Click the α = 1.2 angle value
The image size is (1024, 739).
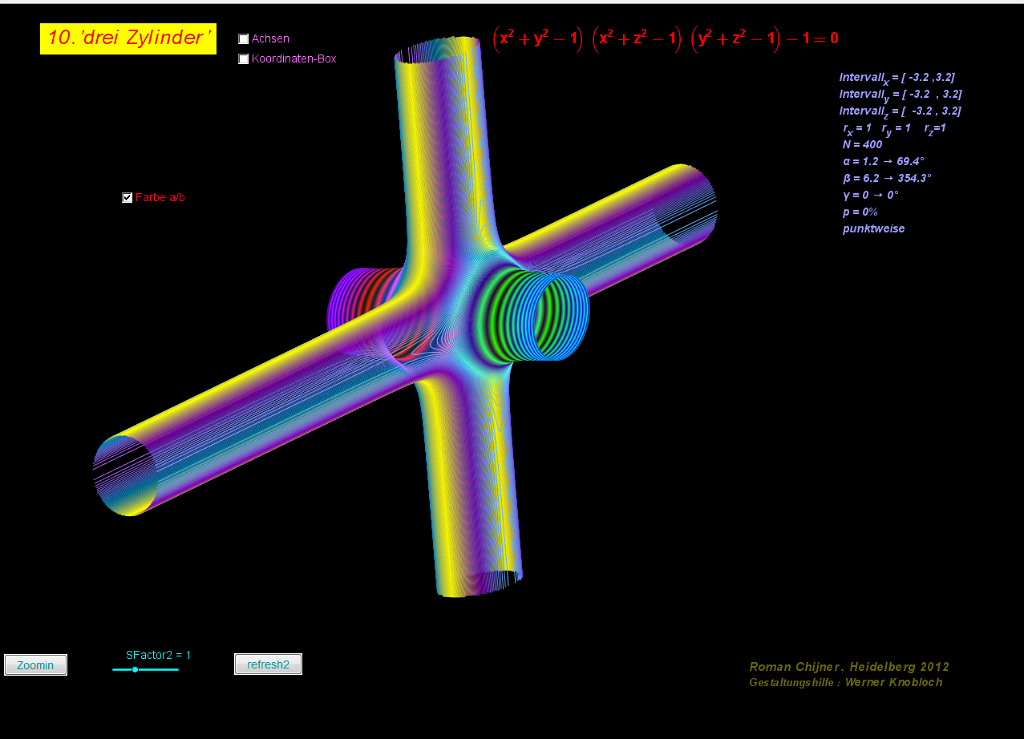coord(883,161)
